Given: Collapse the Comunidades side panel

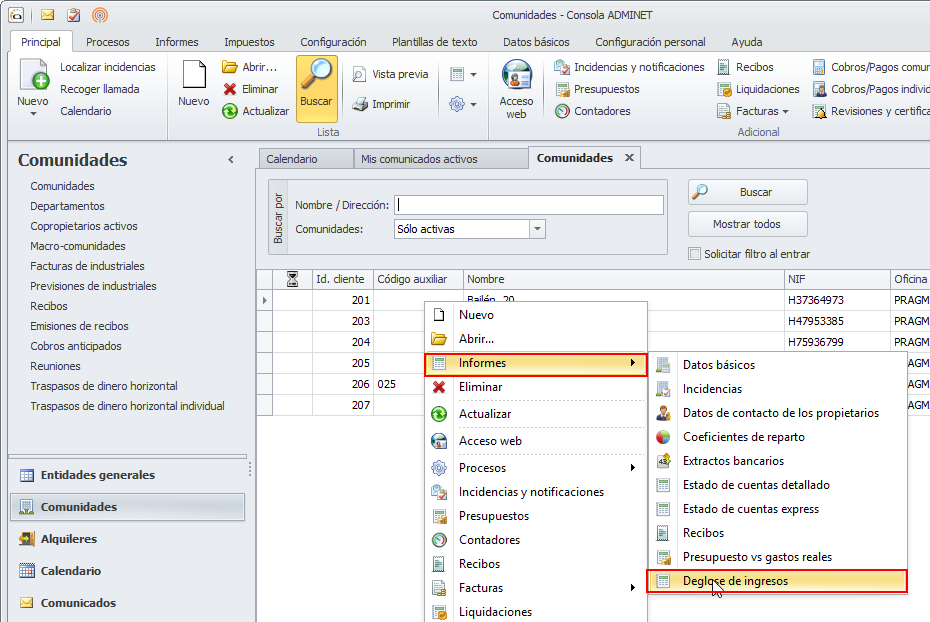Looking at the screenshot, I should 231,160.
